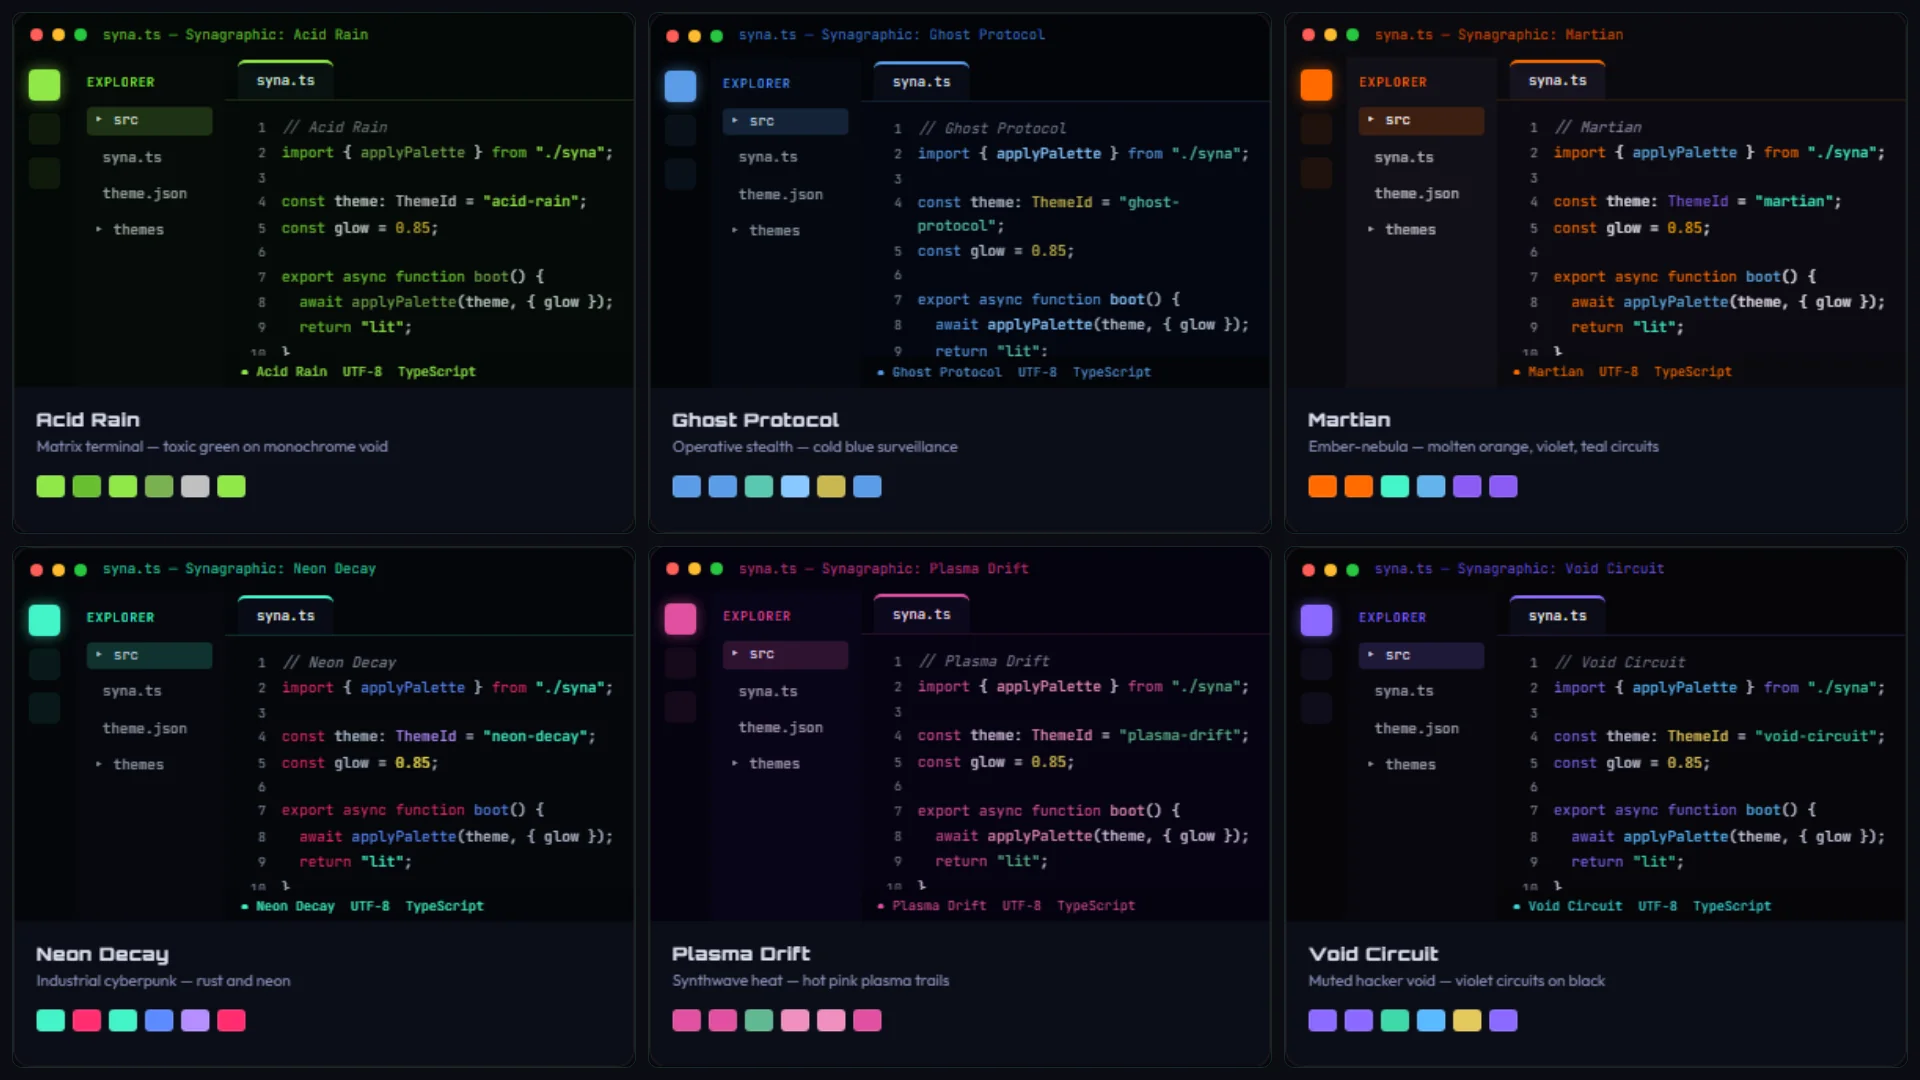Click the Acid Rain theme title

click(88, 420)
